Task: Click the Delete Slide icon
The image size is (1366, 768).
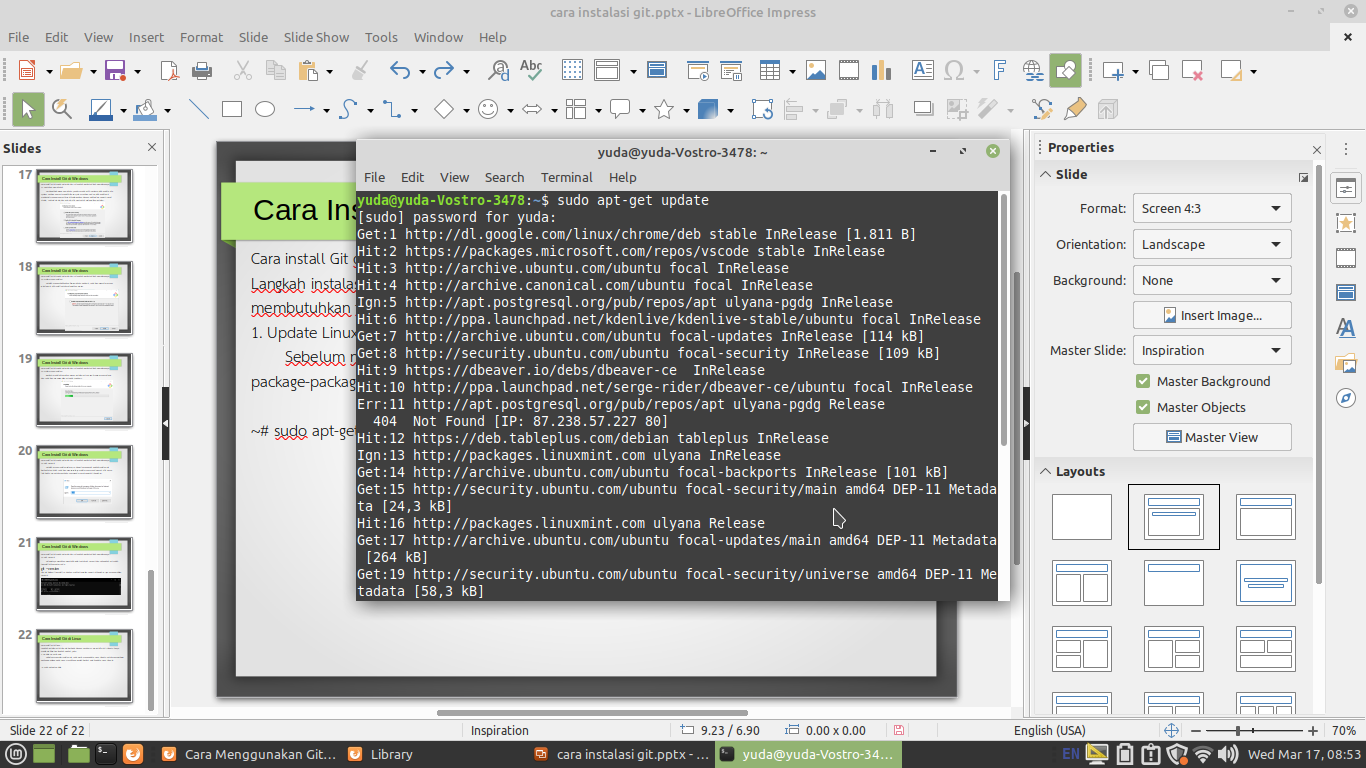Action: (x=1192, y=71)
